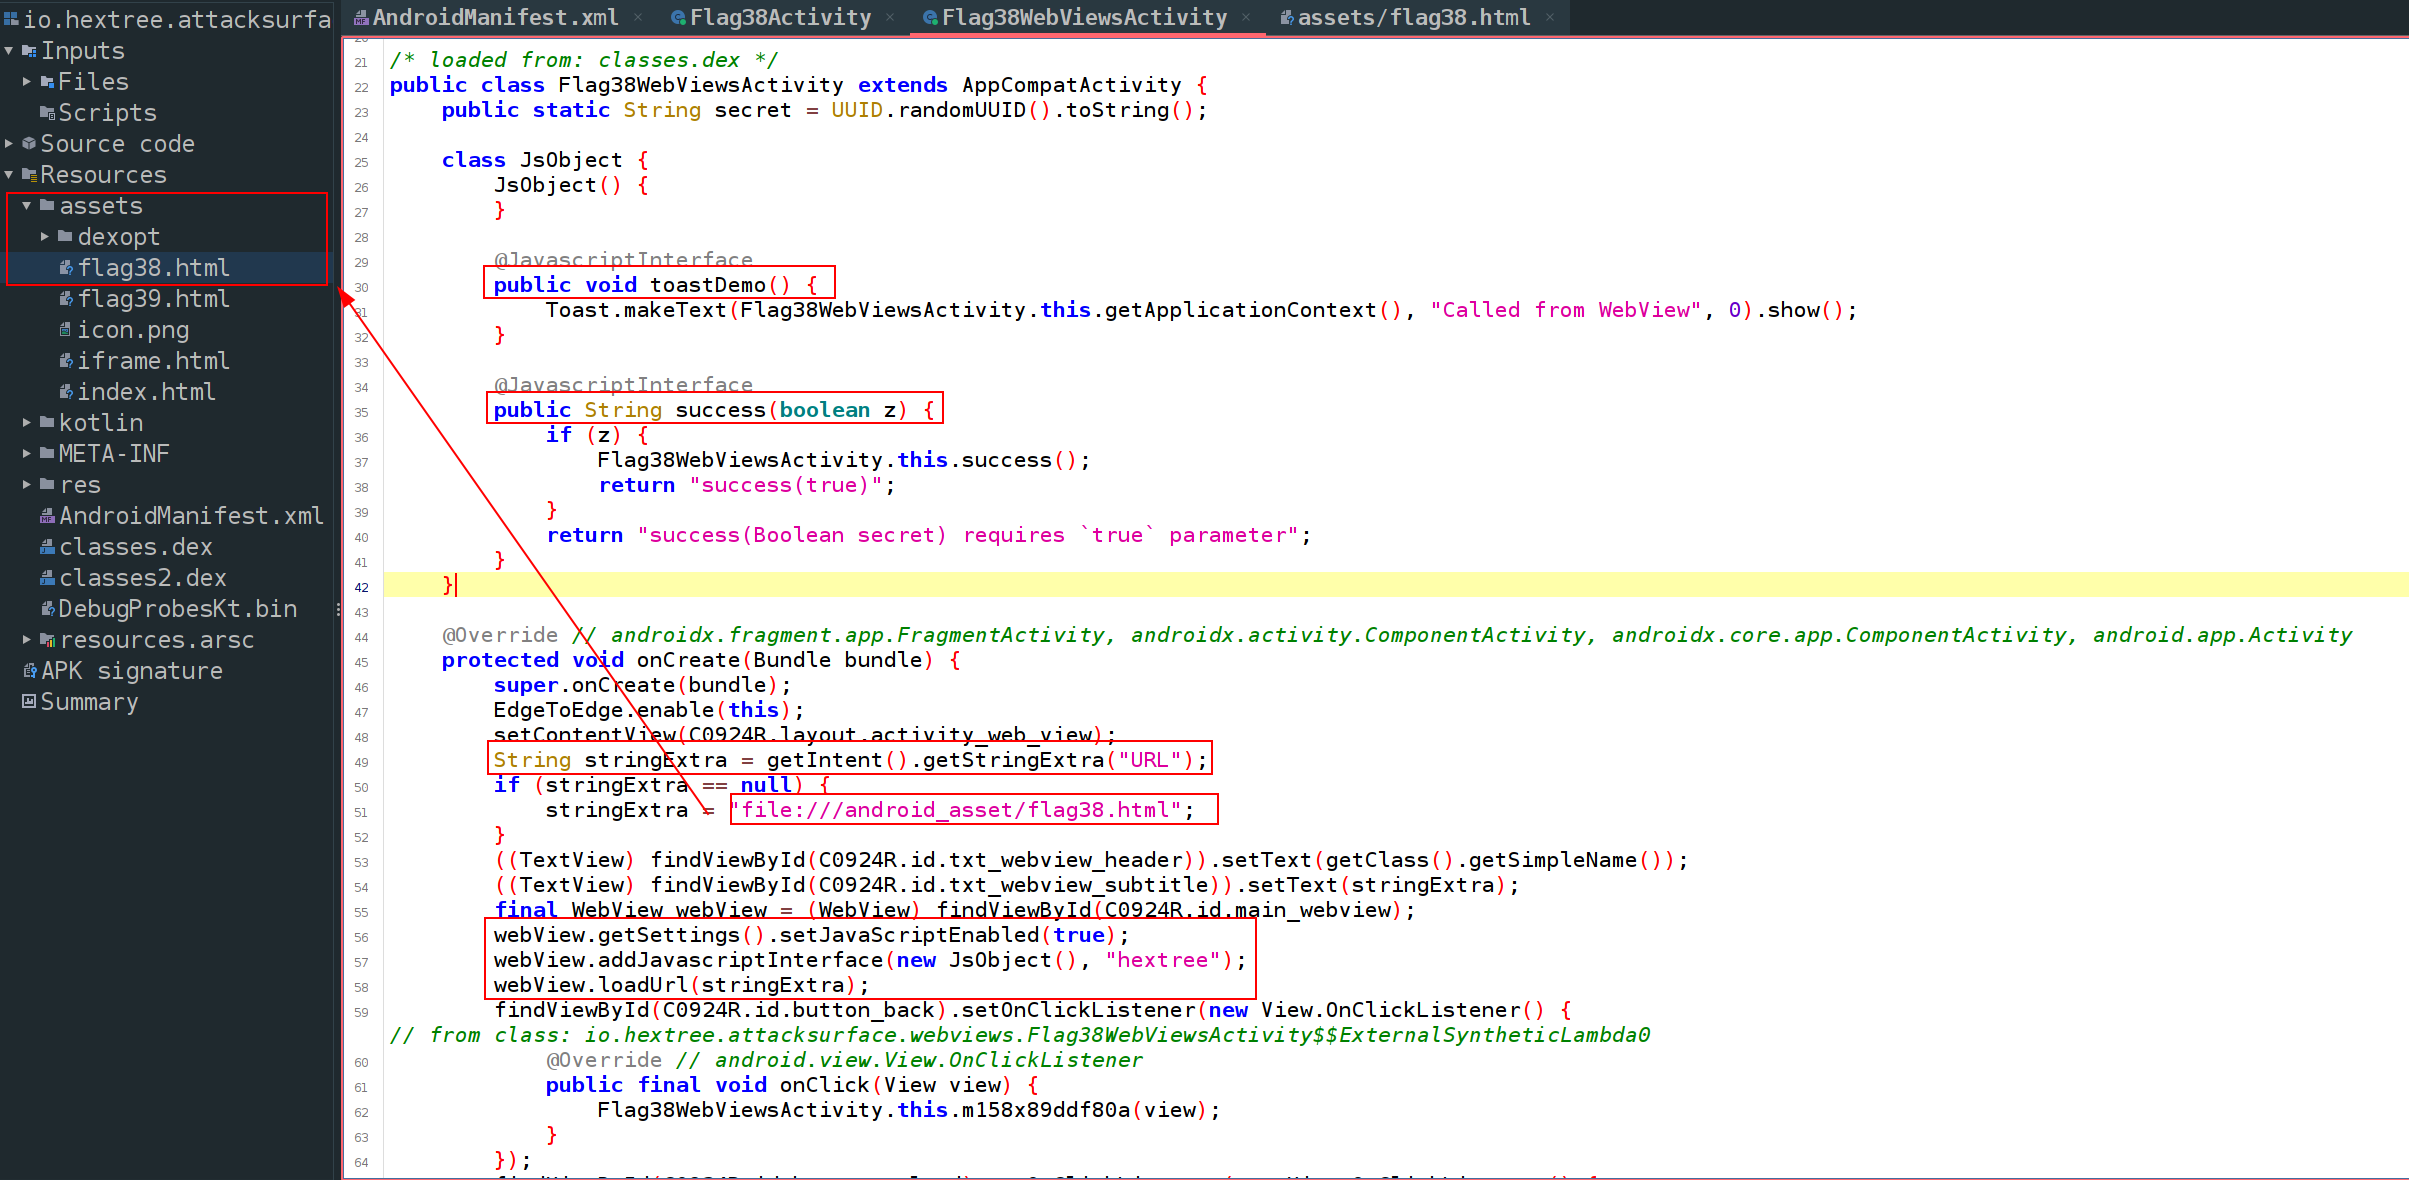Collapse the Resources node arrow
The image size is (2409, 1180).
click(x=9, y=175)
